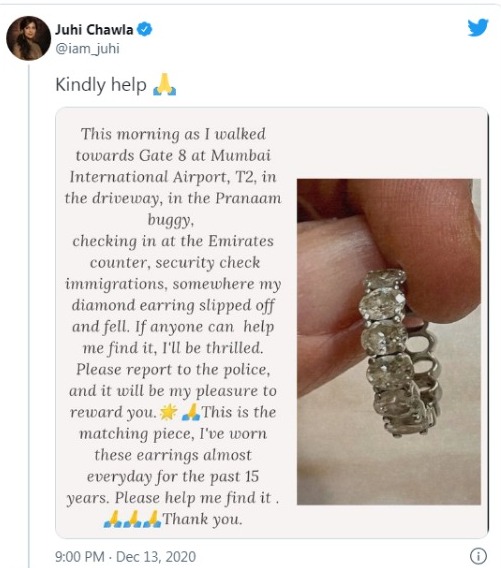This screenshot has width=501, height=568.
Task: Click the line mentioning Gate 8 at Mumbai
Action: point(173,155)
